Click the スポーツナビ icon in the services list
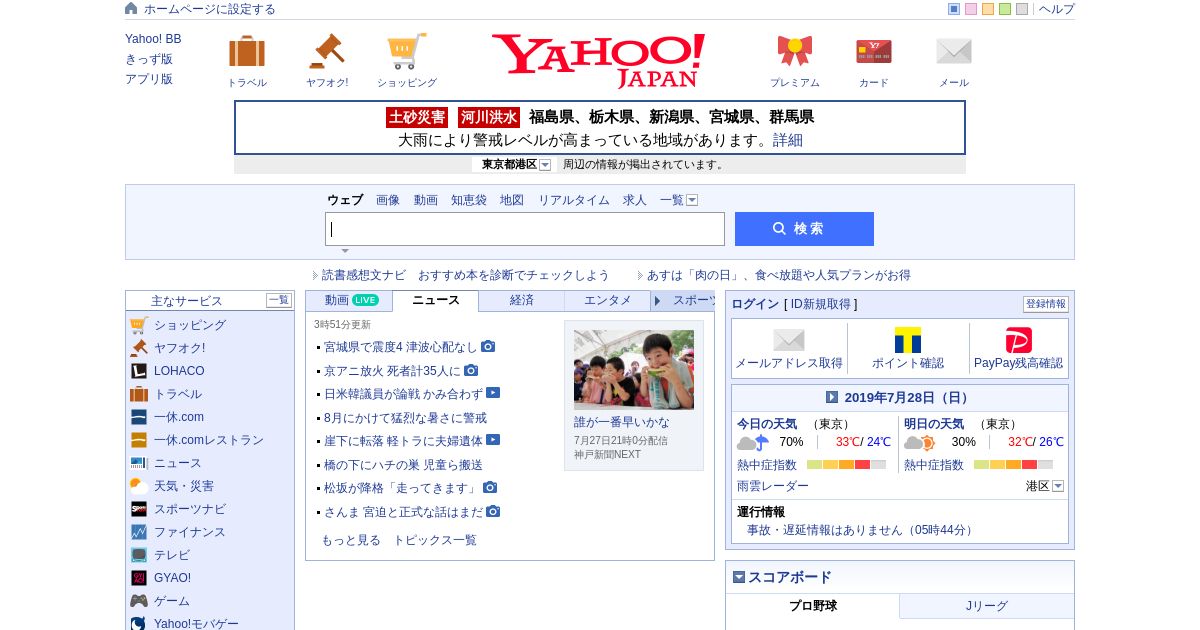 click(139, 509)
